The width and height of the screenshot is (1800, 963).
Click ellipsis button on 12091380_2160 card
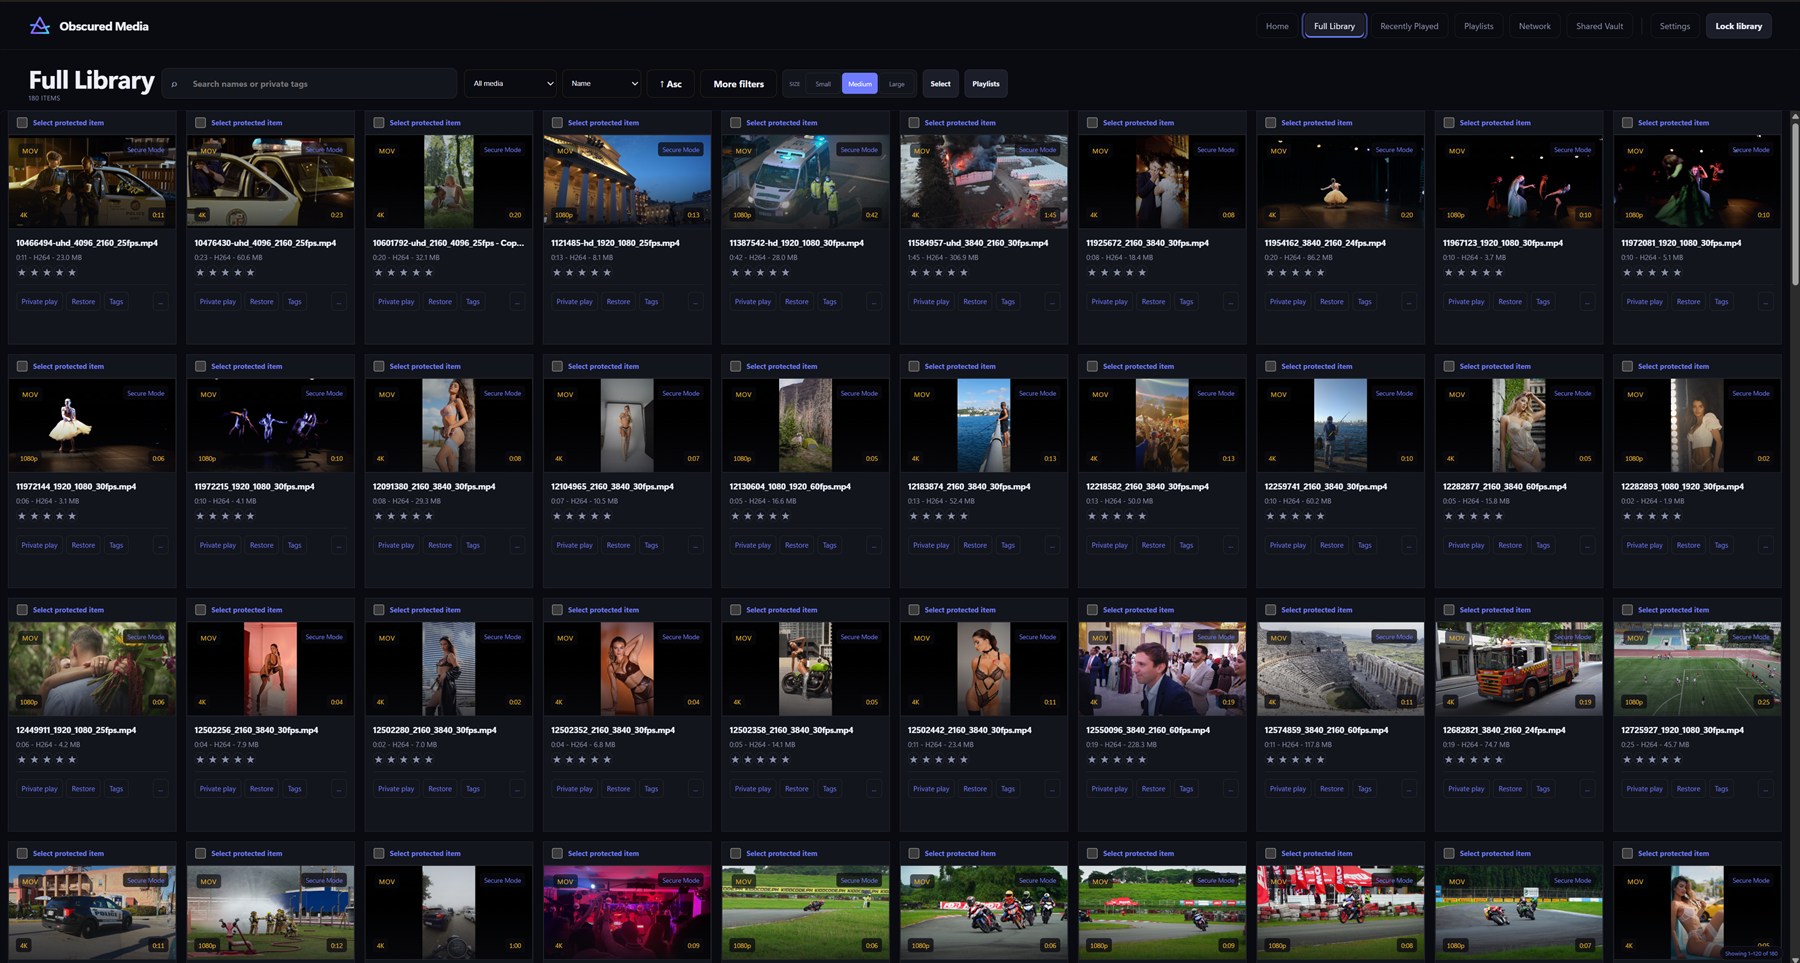point(517,545)
